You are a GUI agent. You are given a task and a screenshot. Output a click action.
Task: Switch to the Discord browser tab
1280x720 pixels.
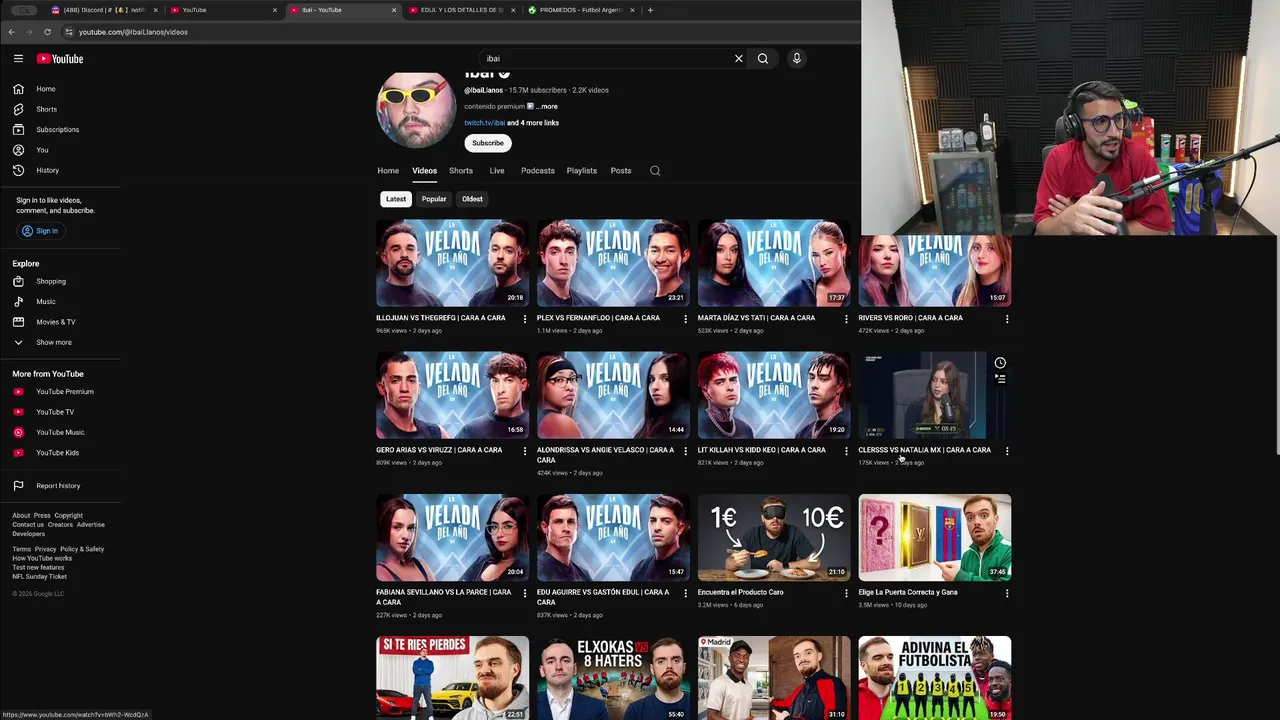[x=103, y=10]
